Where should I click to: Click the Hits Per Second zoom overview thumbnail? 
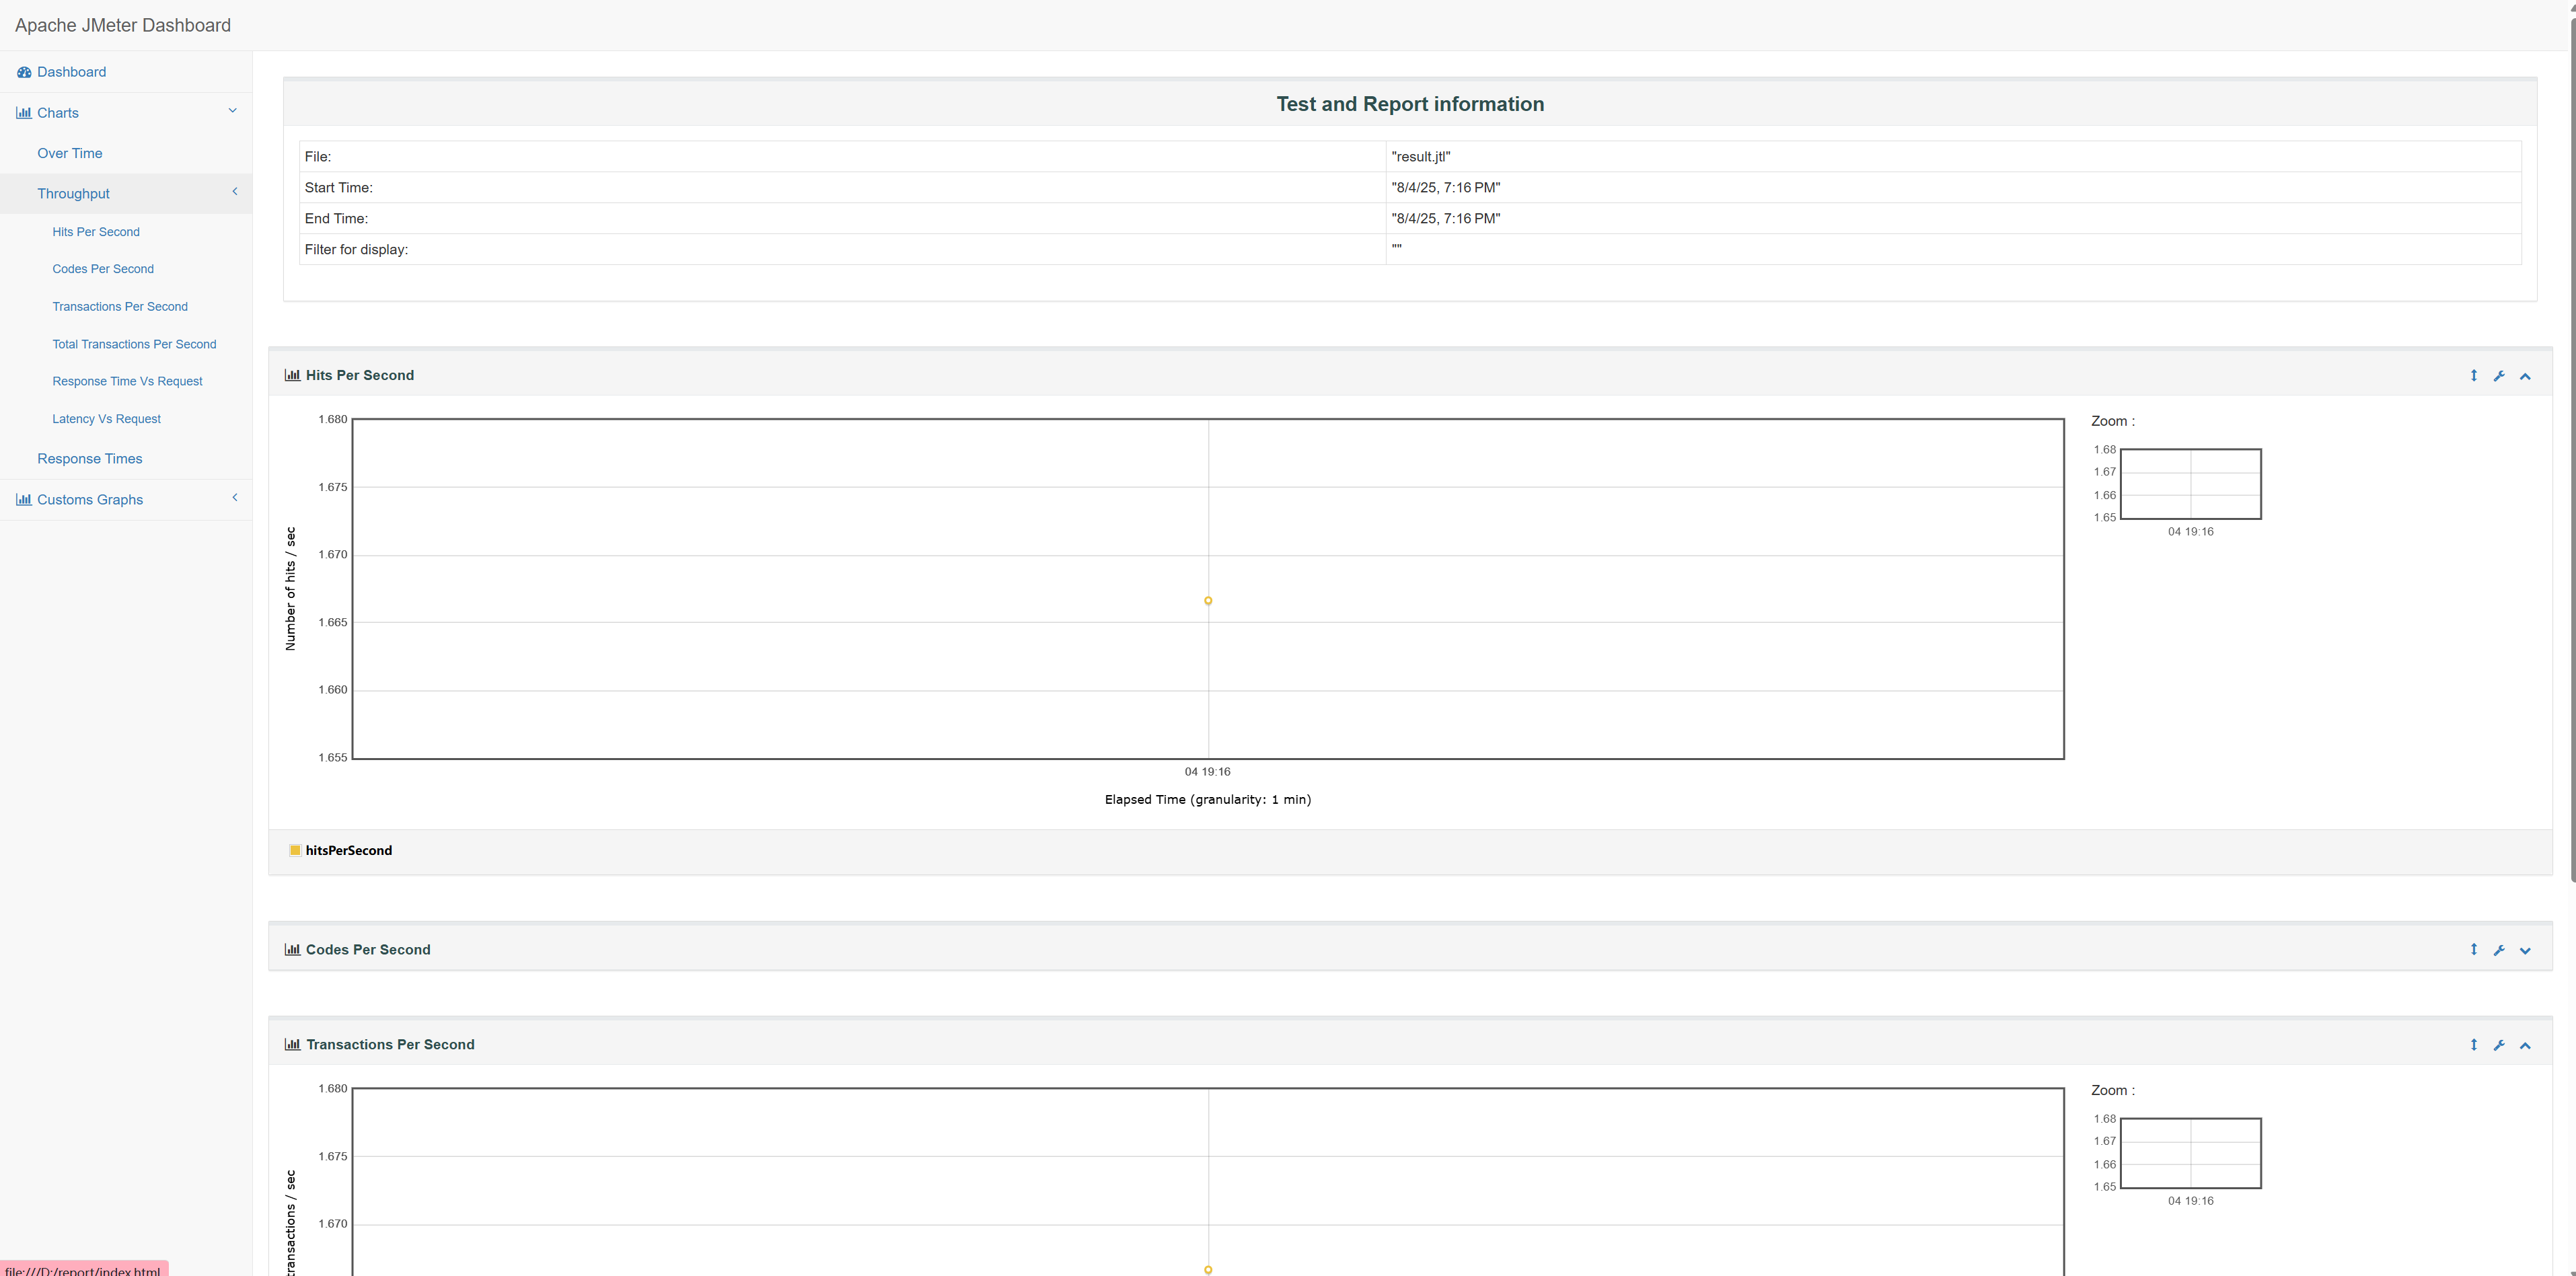(x=2190, y=484)
